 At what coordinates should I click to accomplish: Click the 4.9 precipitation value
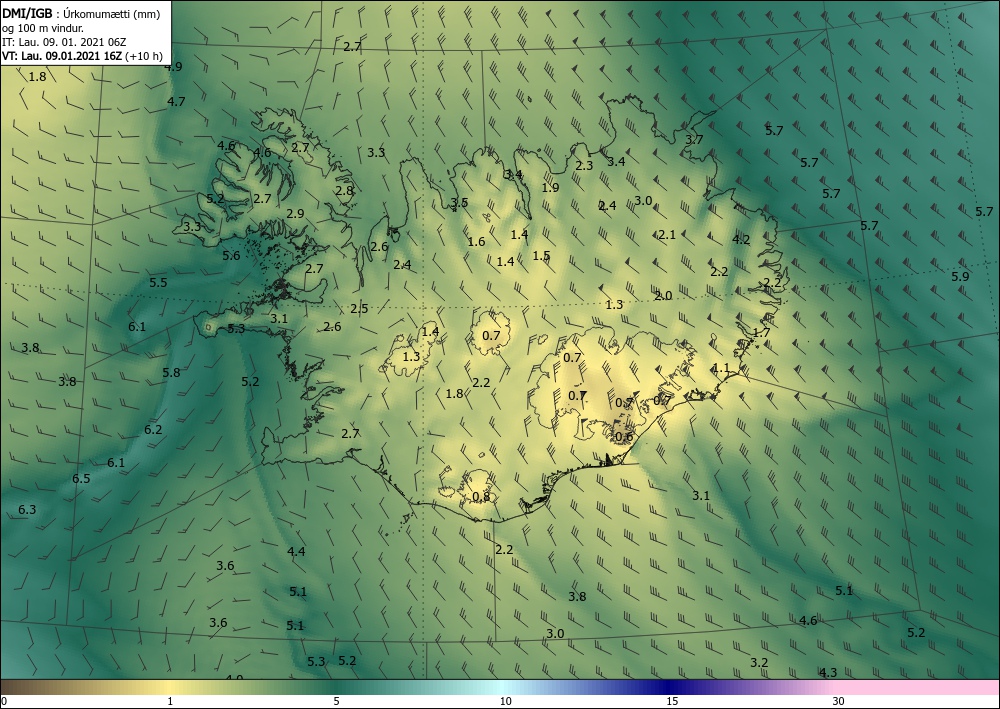(173, 66)
